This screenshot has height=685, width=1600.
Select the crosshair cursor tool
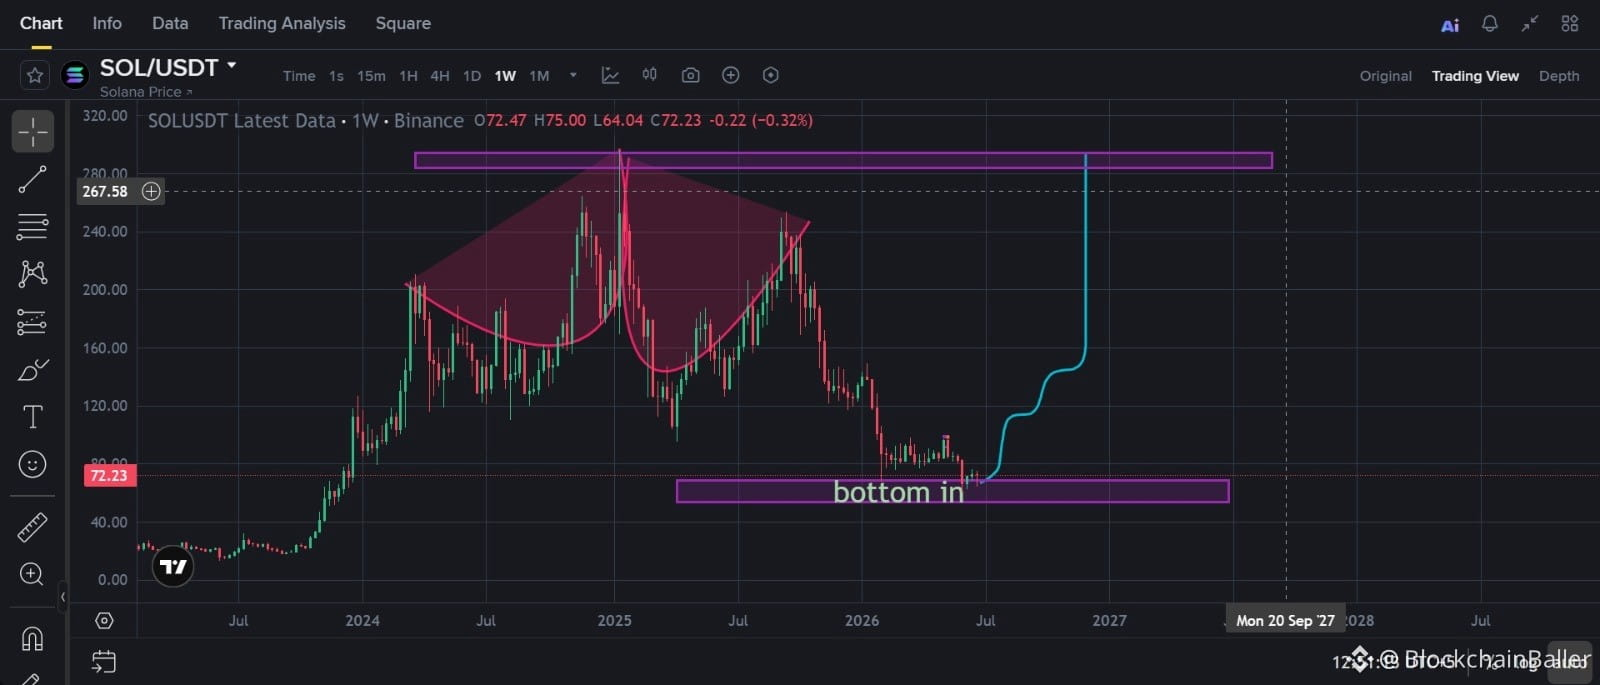(x=32, y=131)
